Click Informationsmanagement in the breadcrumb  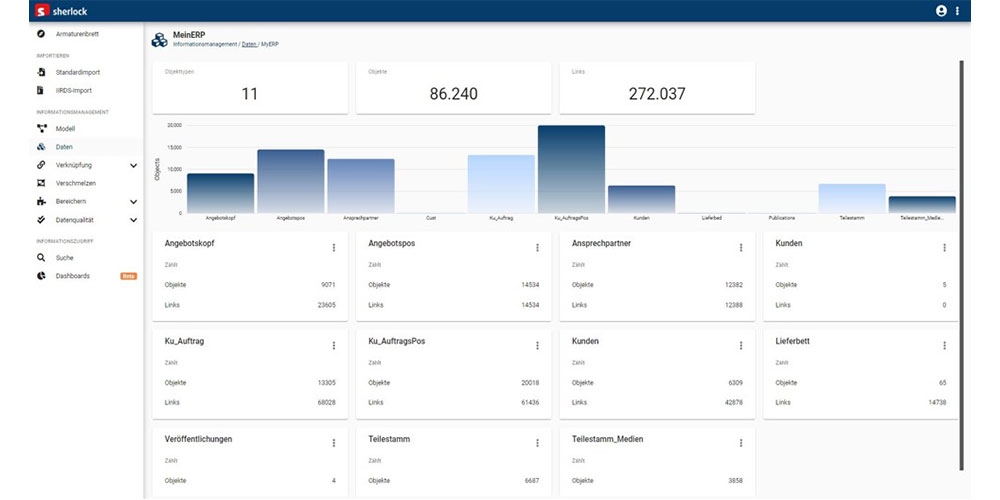[205, 45]
